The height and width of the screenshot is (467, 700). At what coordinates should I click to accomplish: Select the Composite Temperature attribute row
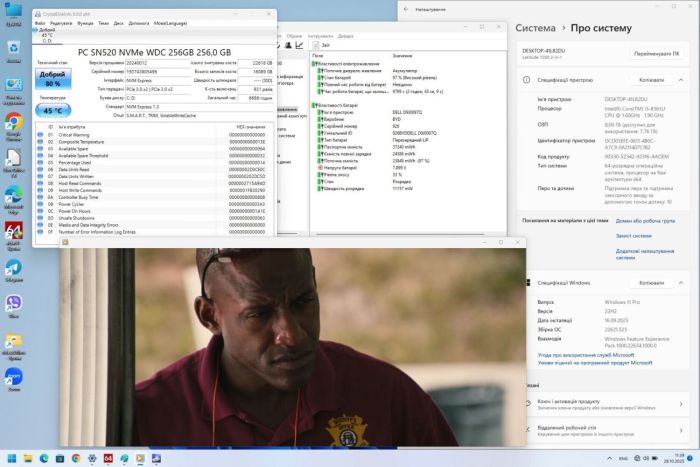154,142
